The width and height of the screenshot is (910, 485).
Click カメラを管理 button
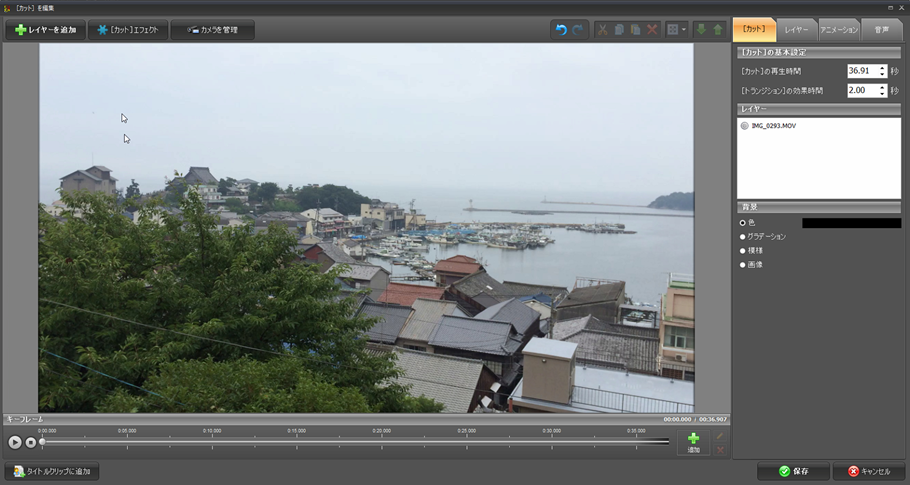click(212, 30)
